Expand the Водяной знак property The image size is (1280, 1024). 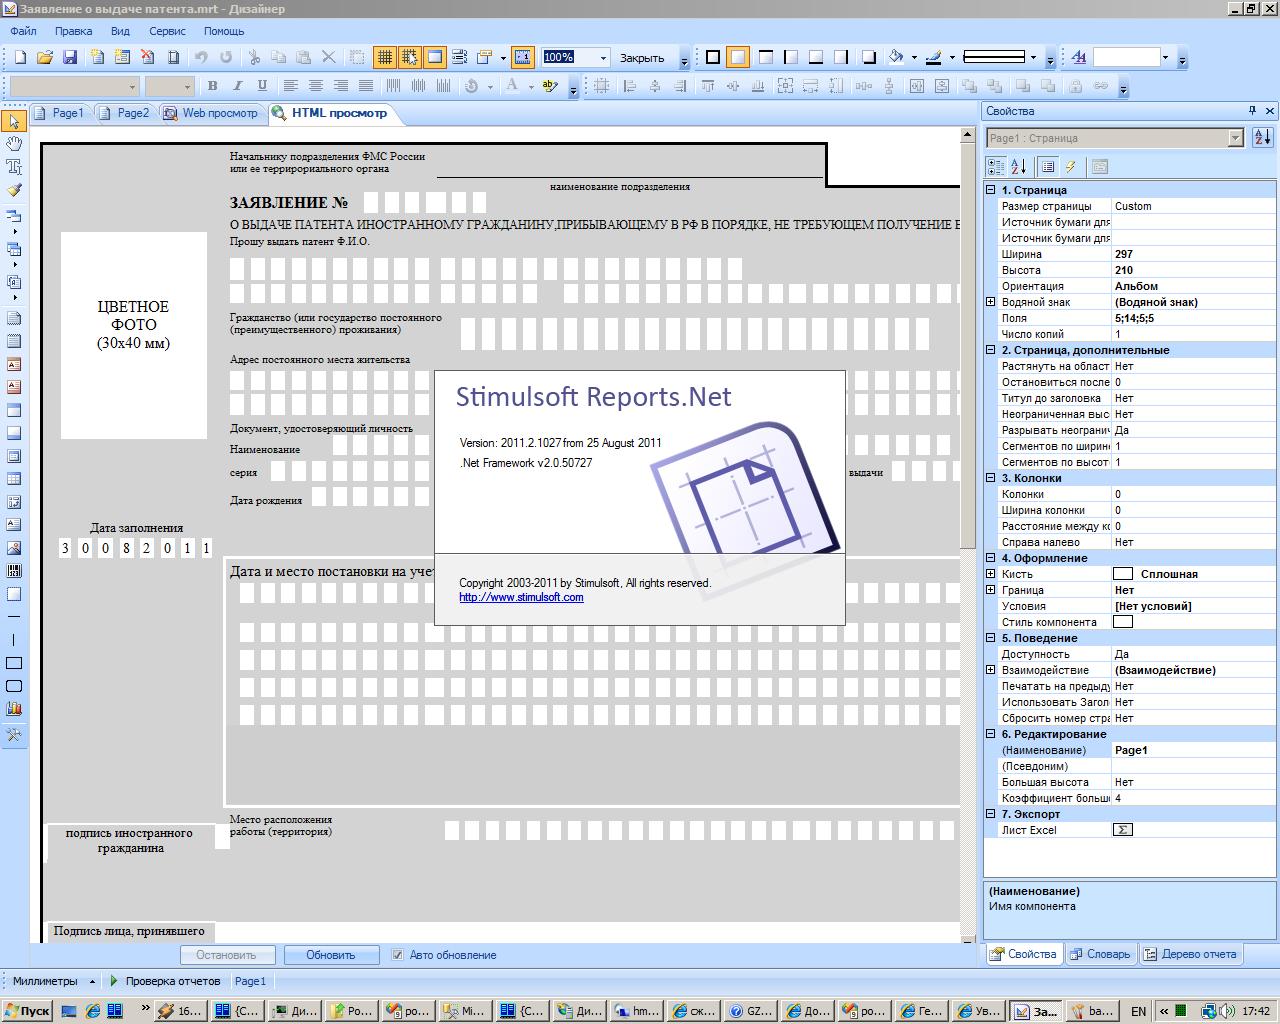[x=991, y=302]
